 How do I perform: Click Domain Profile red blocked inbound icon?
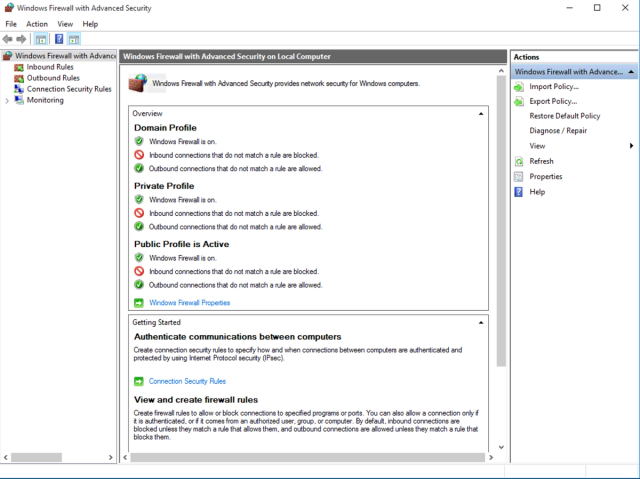point(139,155)
